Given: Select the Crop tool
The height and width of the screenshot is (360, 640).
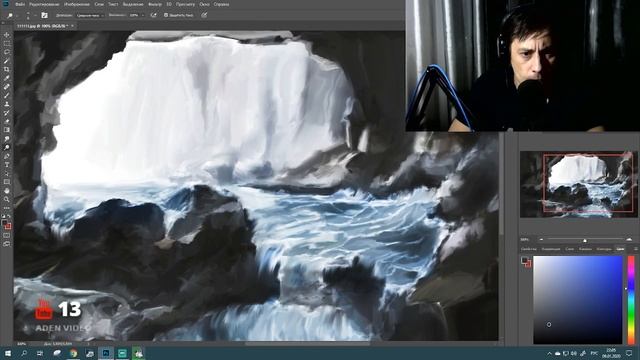Looking at the screenshot, I should coord(7,69).
